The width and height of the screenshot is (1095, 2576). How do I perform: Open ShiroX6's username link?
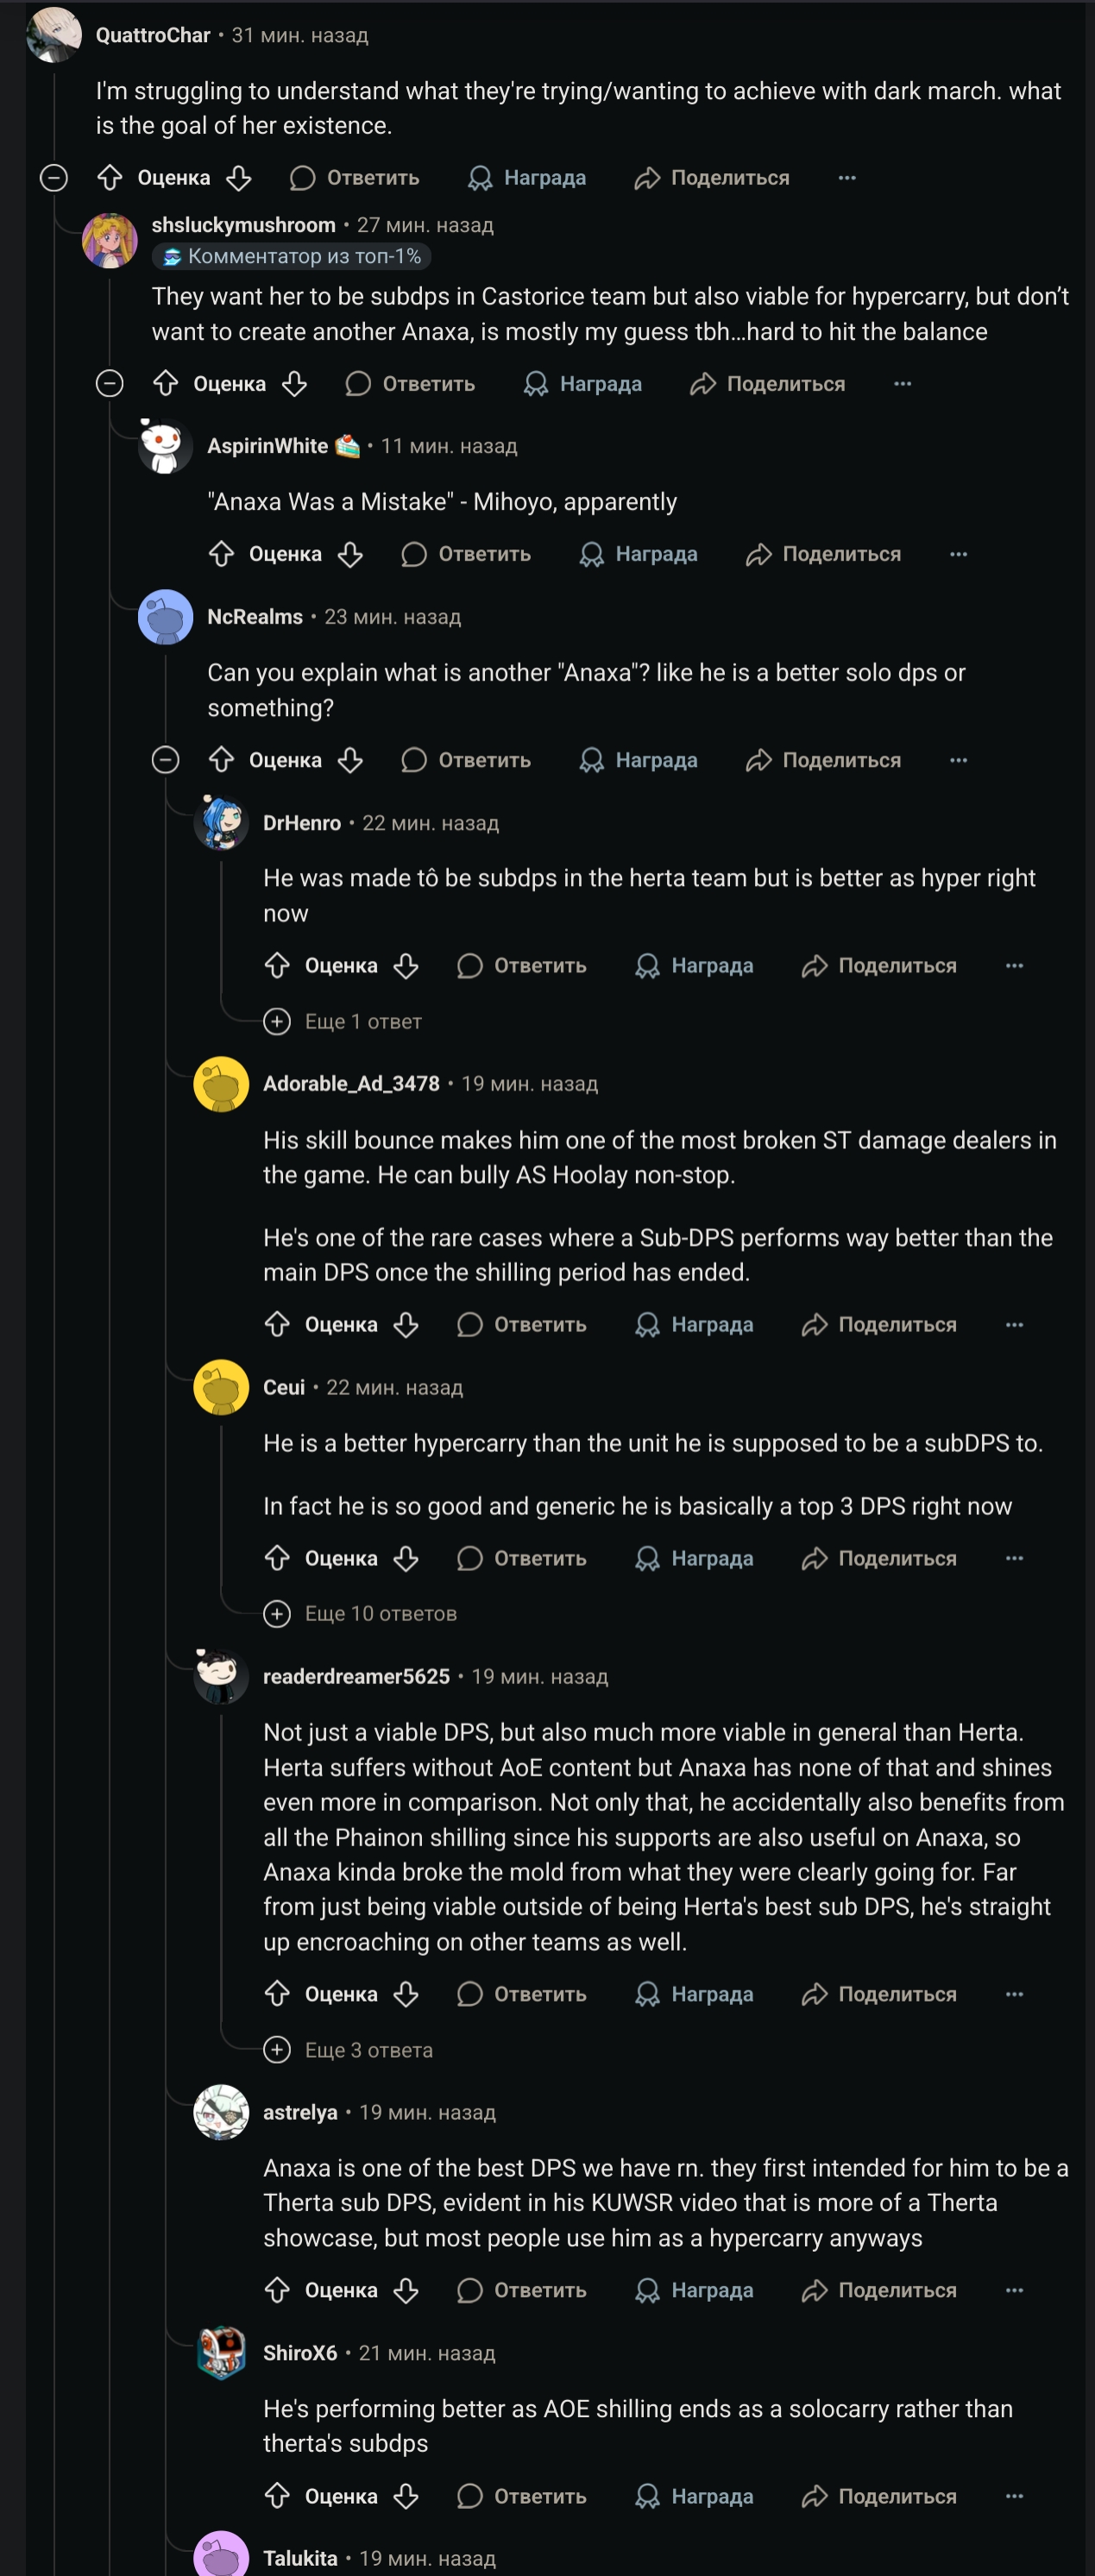300,2353
